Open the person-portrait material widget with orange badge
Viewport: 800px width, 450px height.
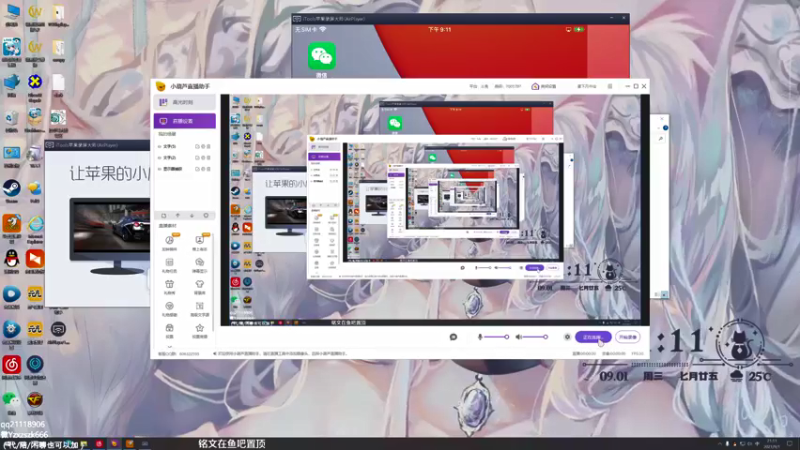point(199,242)
